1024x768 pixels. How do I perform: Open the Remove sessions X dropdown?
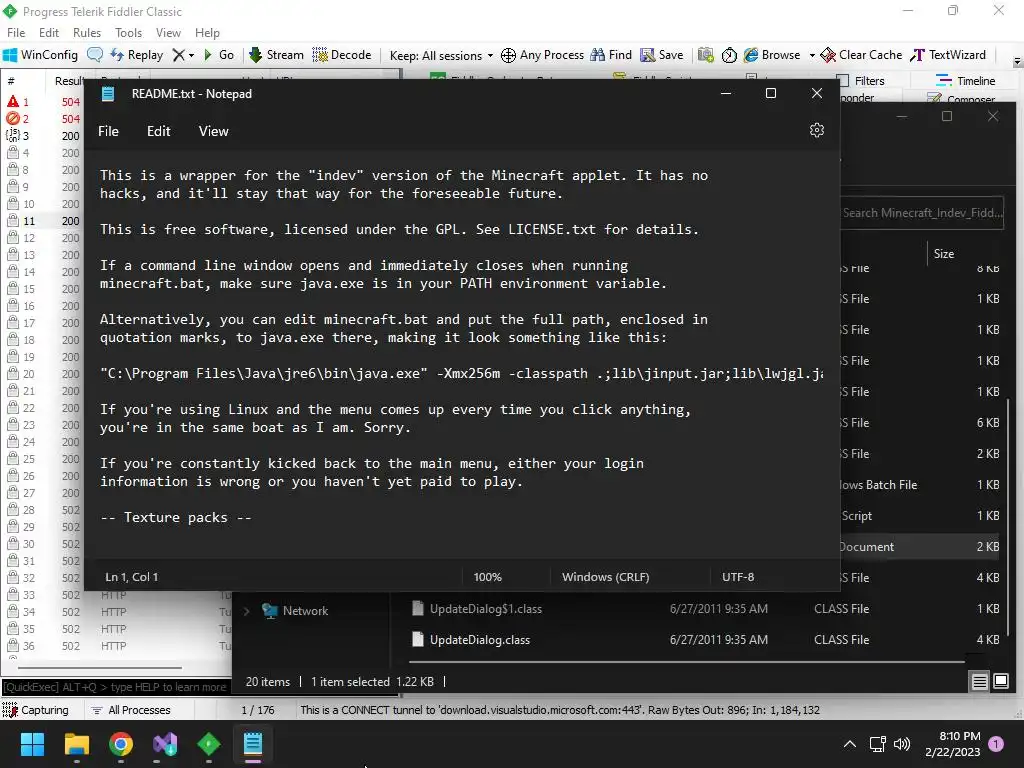tap(184, 55)
